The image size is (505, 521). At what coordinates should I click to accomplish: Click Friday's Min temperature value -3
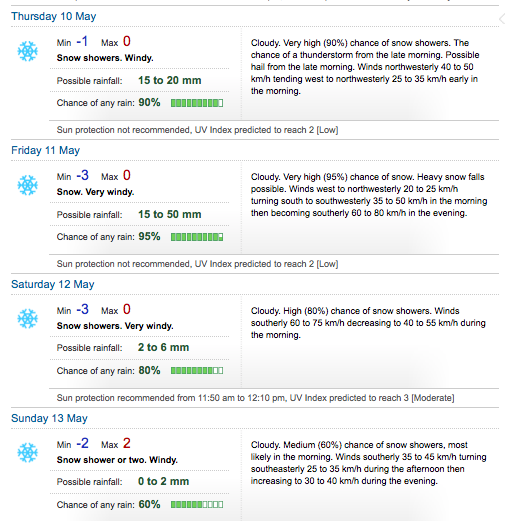point(83,175)
